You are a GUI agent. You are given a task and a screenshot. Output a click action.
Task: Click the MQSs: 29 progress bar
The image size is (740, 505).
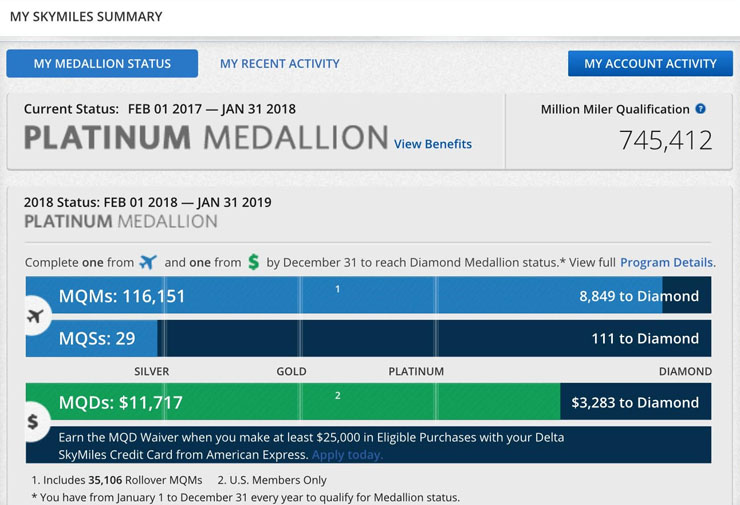coord(369,338)
